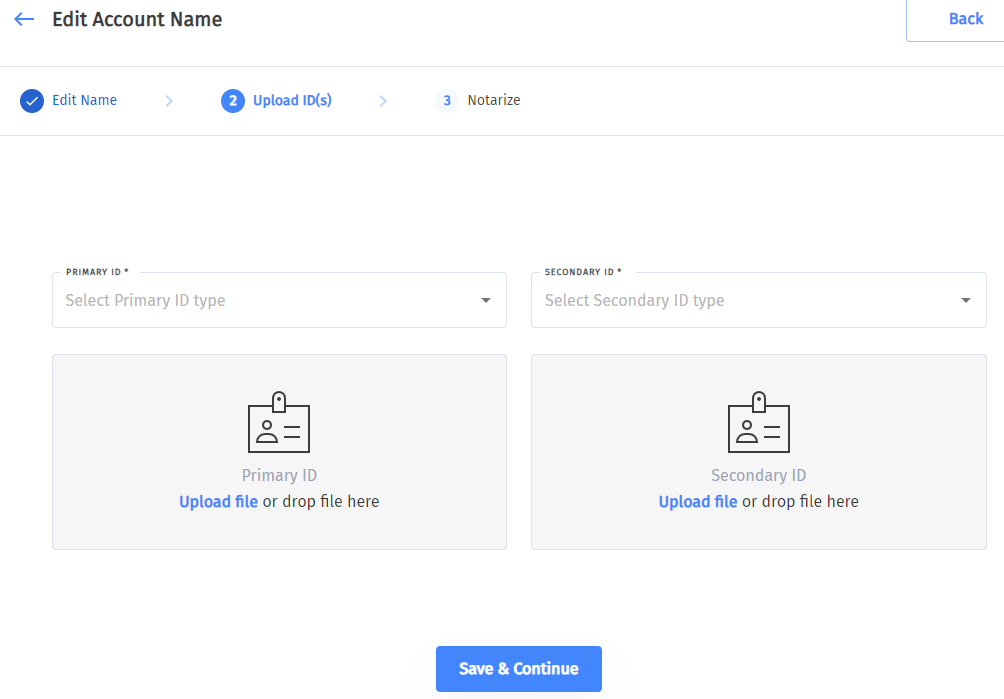The height and width of the screenshot is (699, 1004).
Task: Click the chevron between Edit Name and Upload ID(s)
Action: [169, 101]
